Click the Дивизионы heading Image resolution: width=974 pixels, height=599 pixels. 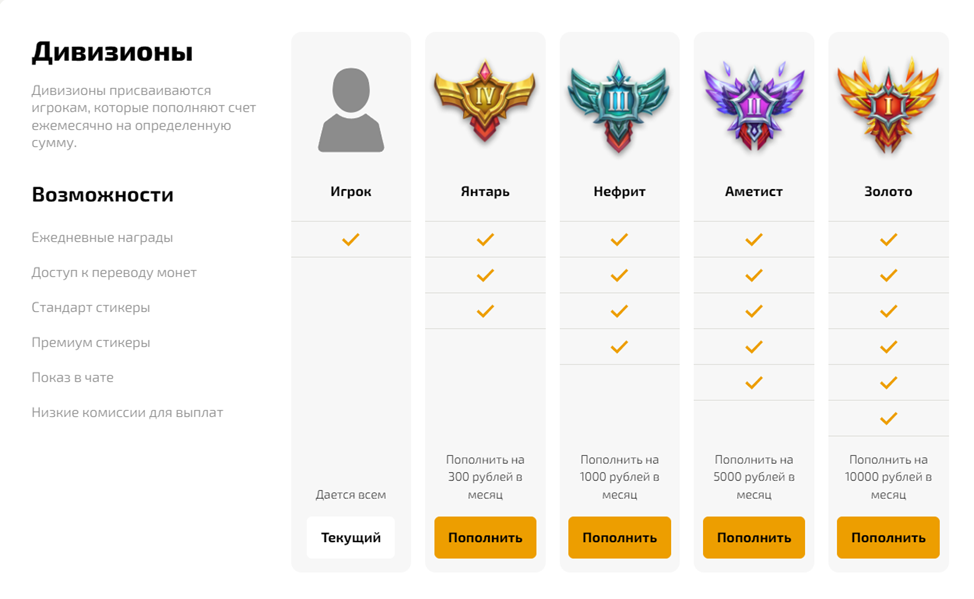[x=112, y=52]
